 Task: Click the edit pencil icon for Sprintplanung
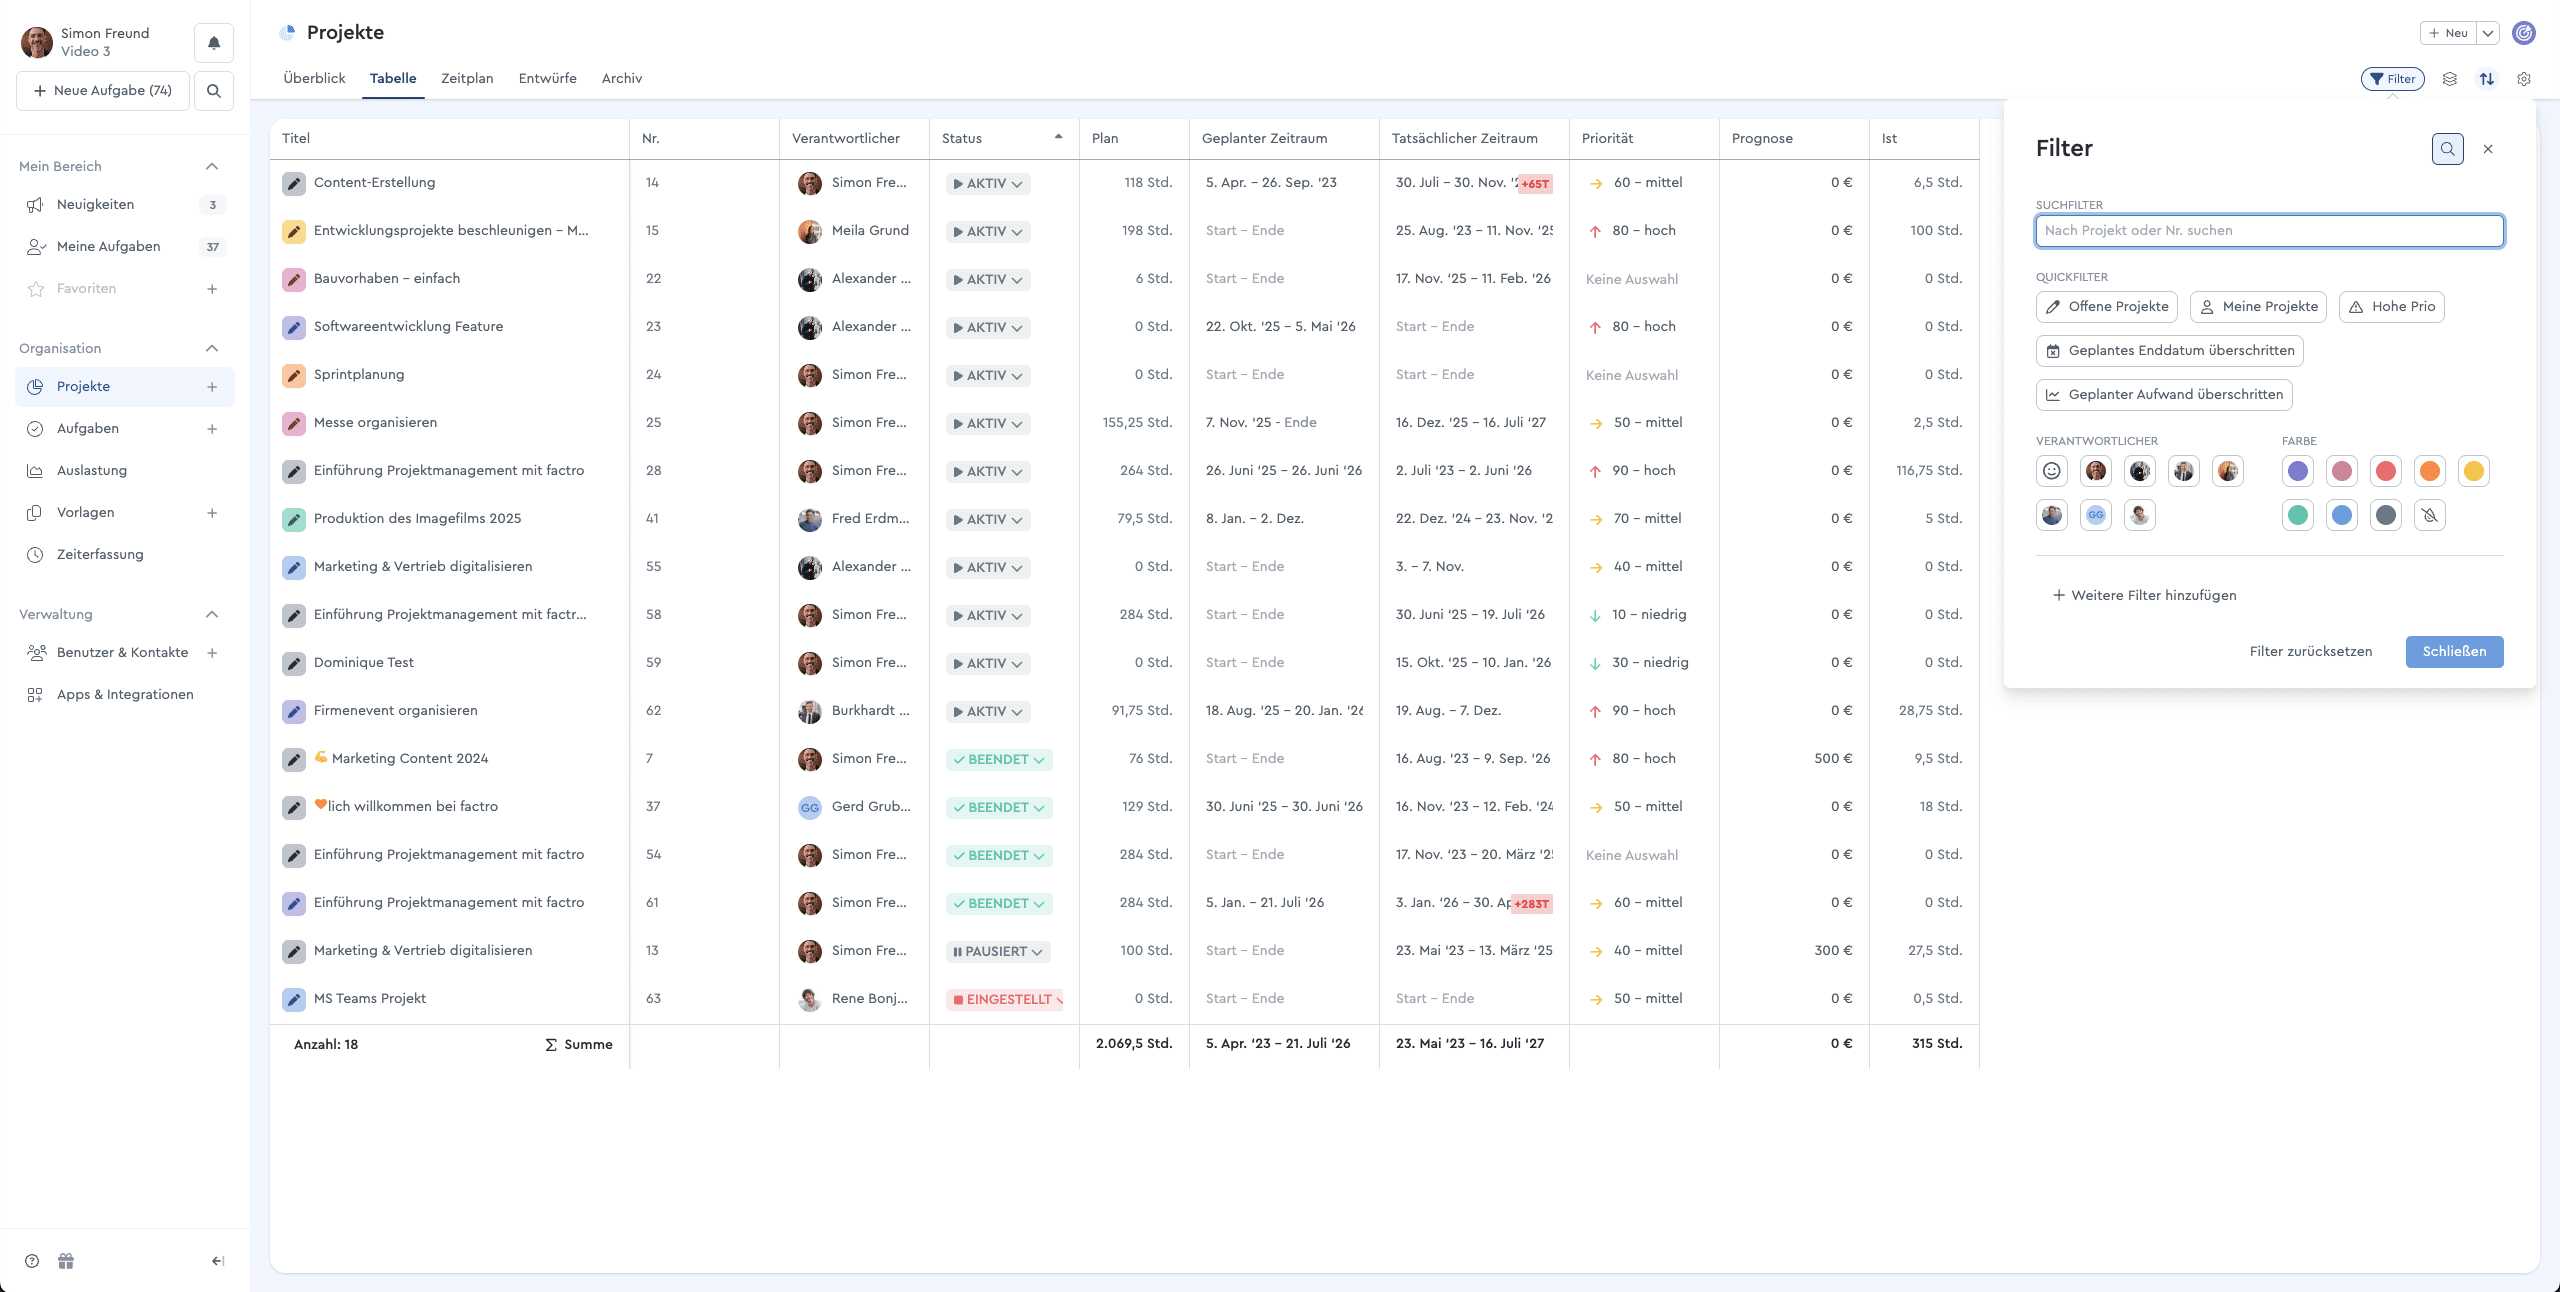pos(293,376)
